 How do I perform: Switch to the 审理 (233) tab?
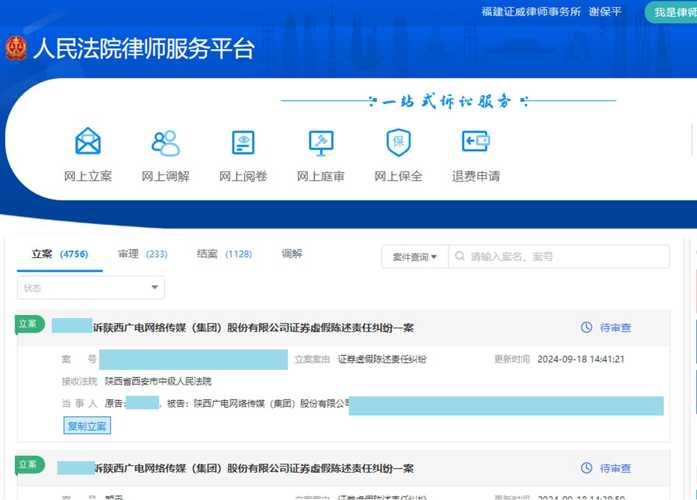142,254
